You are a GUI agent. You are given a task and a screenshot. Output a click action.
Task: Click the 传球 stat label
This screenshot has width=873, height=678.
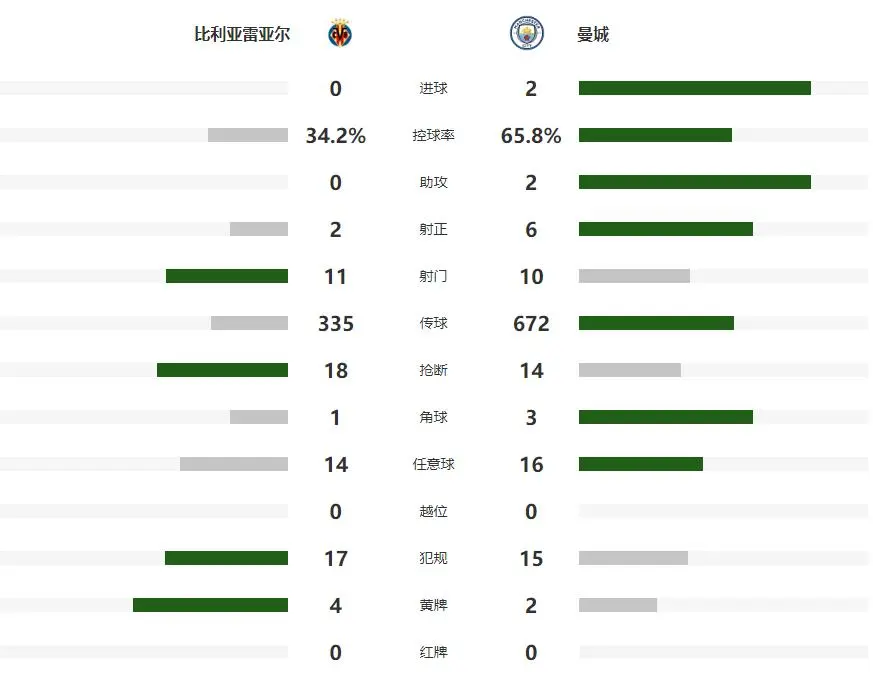(433, 323)
